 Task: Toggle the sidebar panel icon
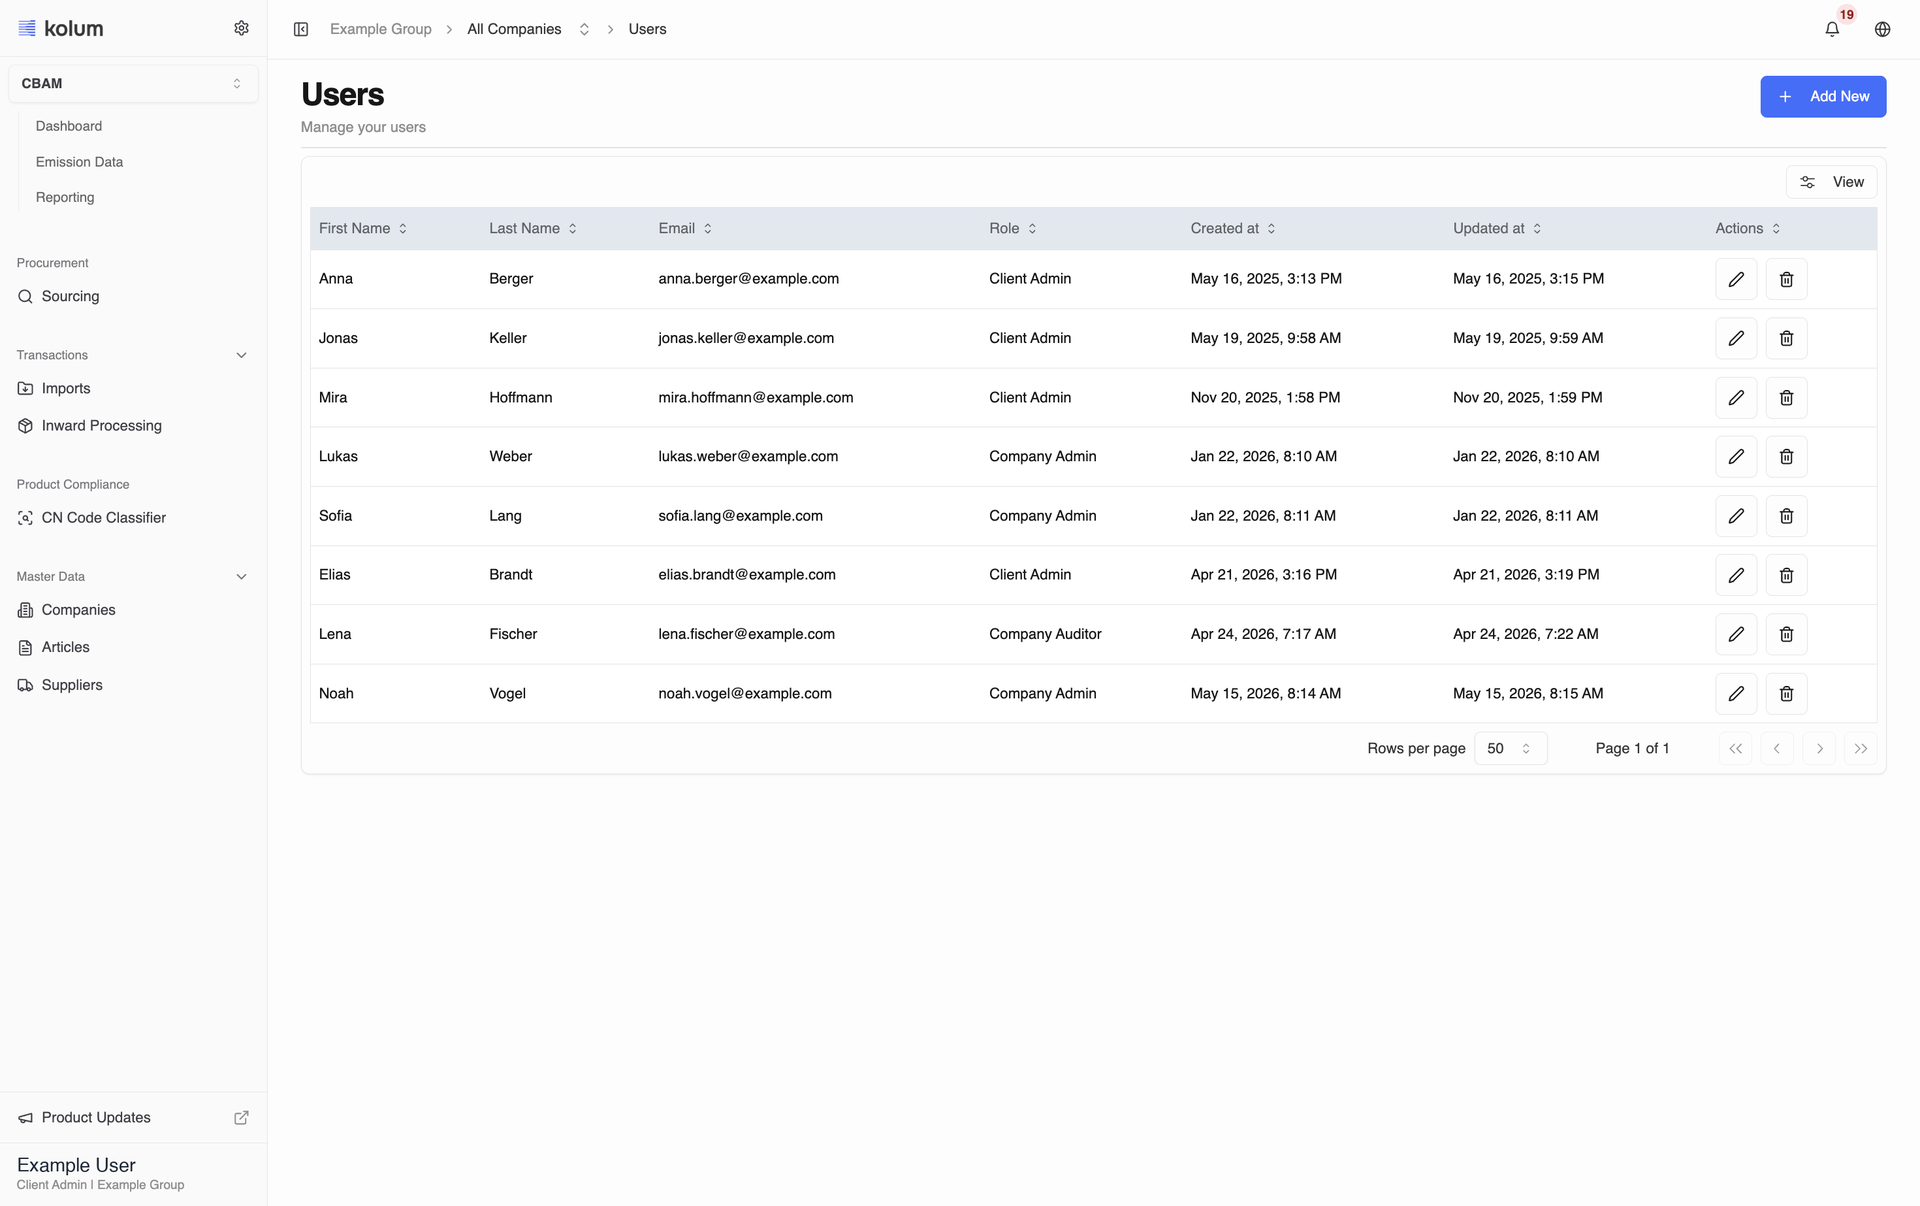(301, 29)
